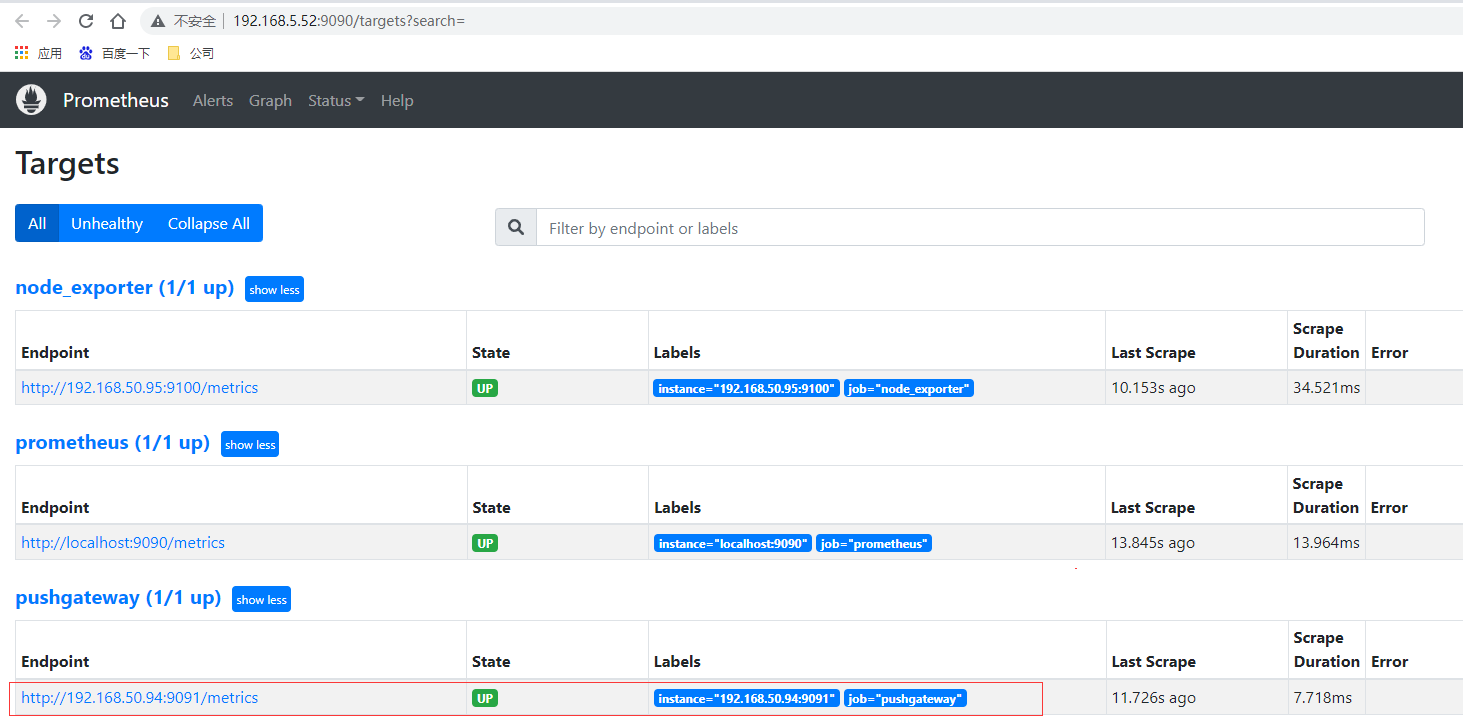Open the 公司 bookmark folder
The height and width of the screenshot is (724, 1463).
pyautogui.click(x=190, y=53)
